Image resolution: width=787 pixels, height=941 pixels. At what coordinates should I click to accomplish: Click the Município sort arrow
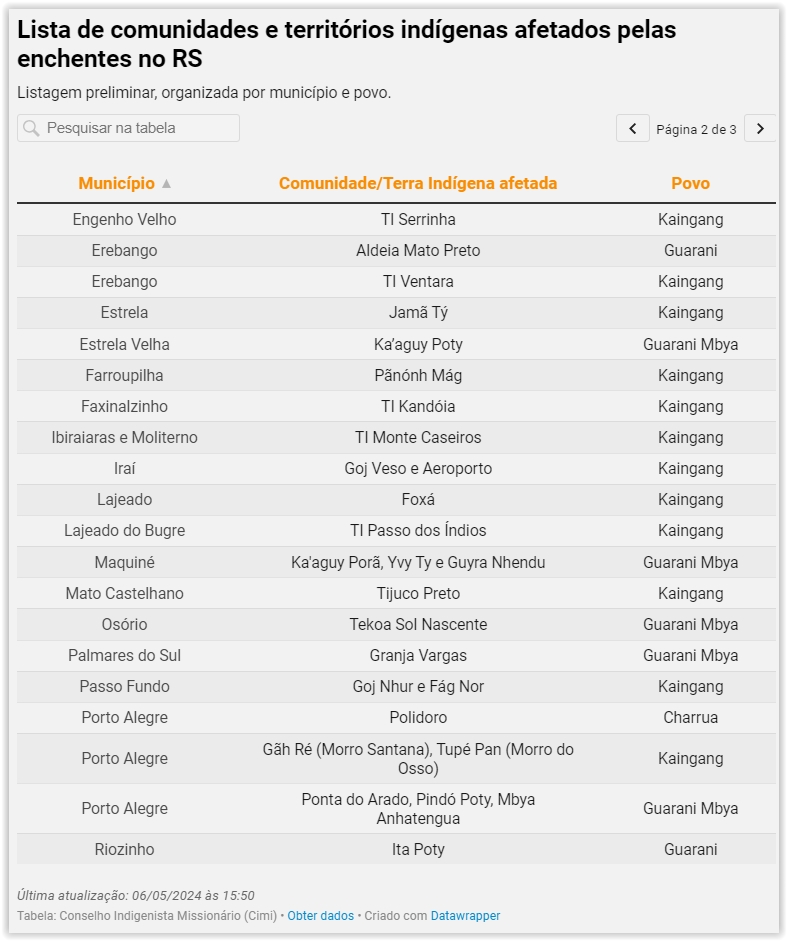(167, 184)
